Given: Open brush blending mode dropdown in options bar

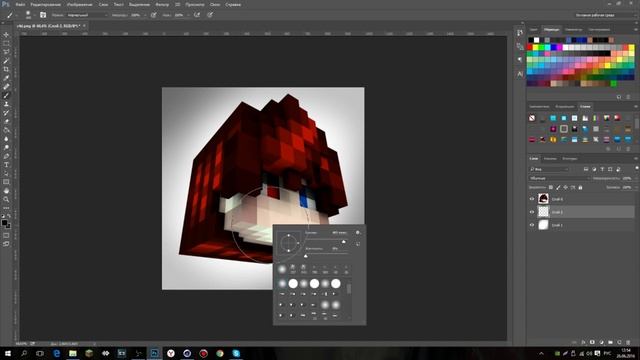Looking at the screenshot, I should [87, 15].
